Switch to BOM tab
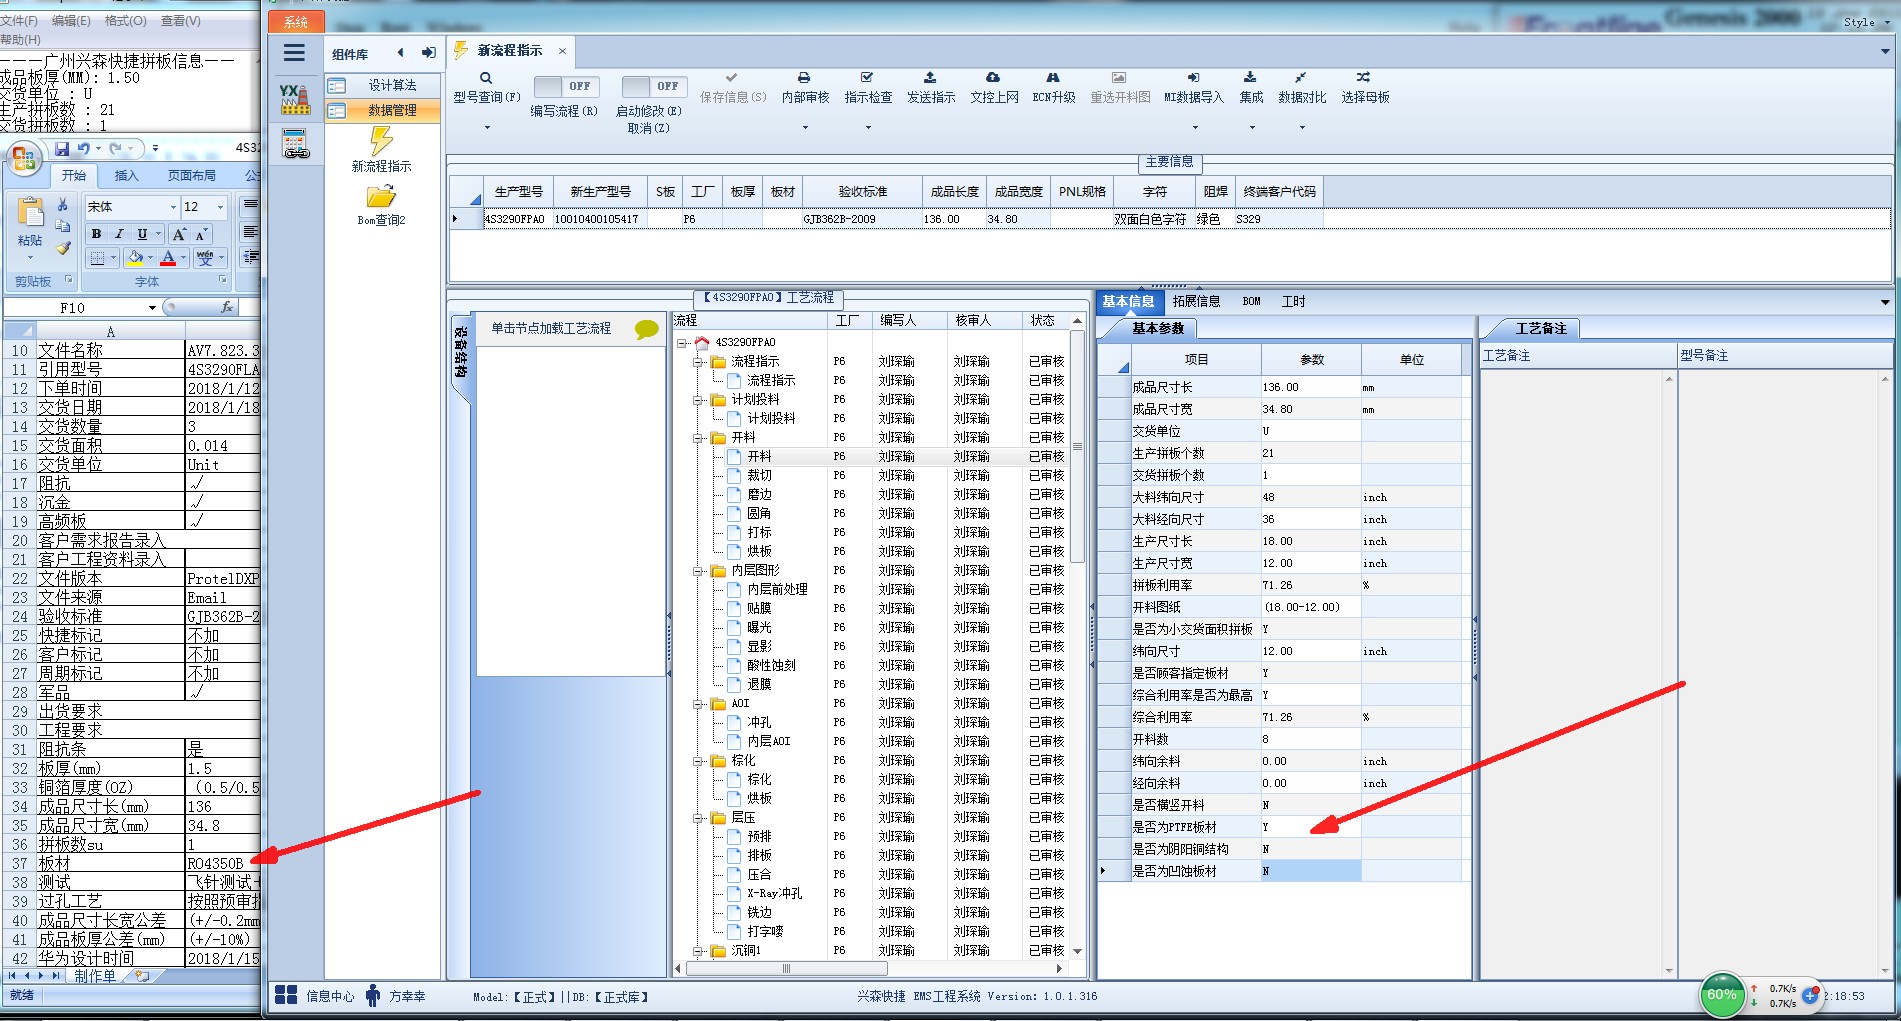1901x1021 pixels. click(x=1251, y=301)
